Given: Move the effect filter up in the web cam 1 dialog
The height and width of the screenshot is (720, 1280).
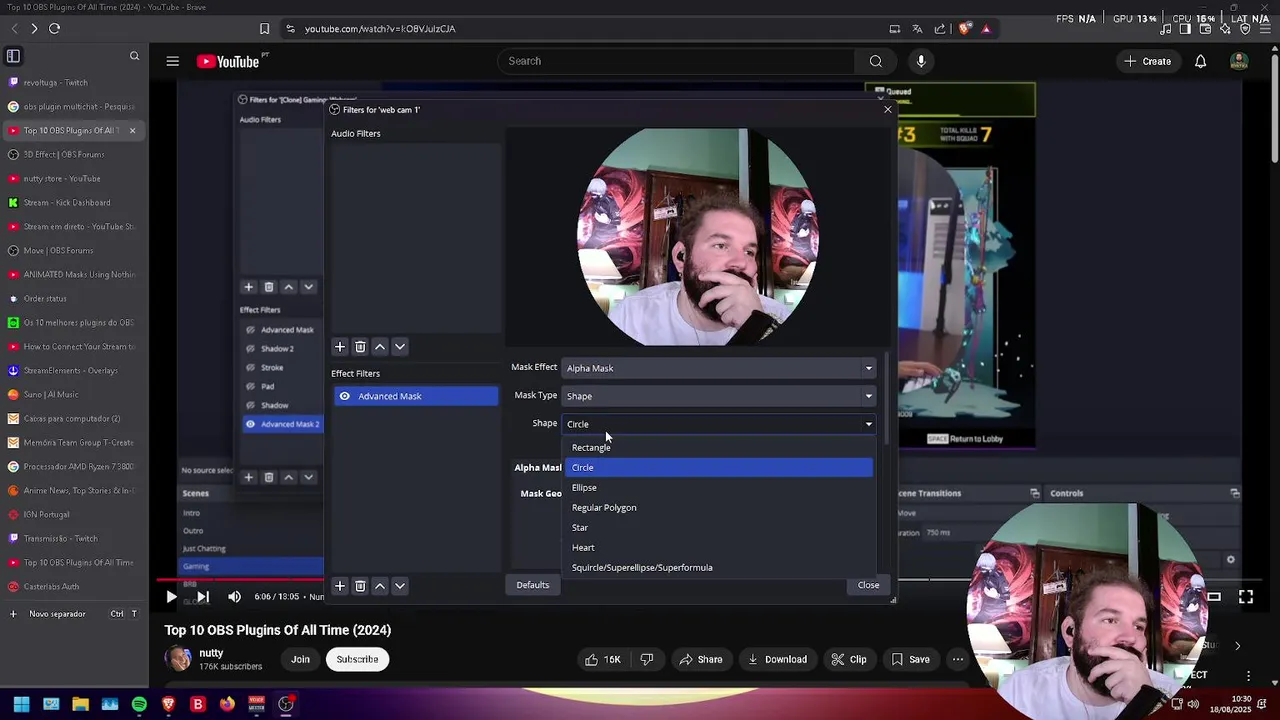Looking at the screenshot, I should (380, 586).
